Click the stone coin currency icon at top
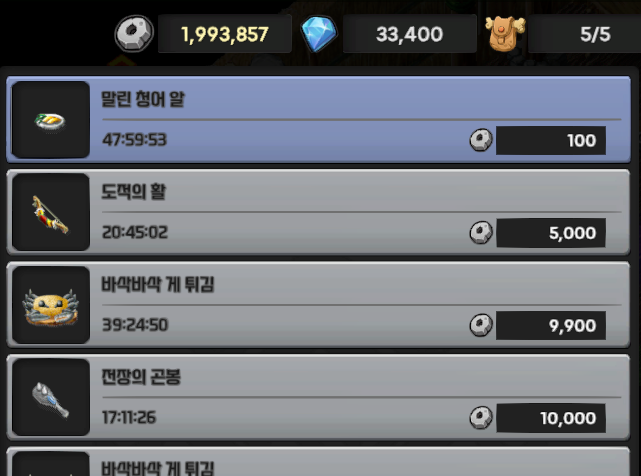Screen dimensions: 641x476 (x=134, y=34)
